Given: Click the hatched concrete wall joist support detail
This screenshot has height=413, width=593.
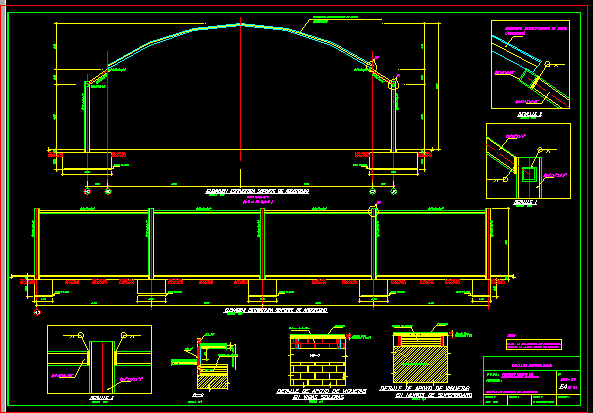Looking at the screenshot, I should [x=421, y=357].
